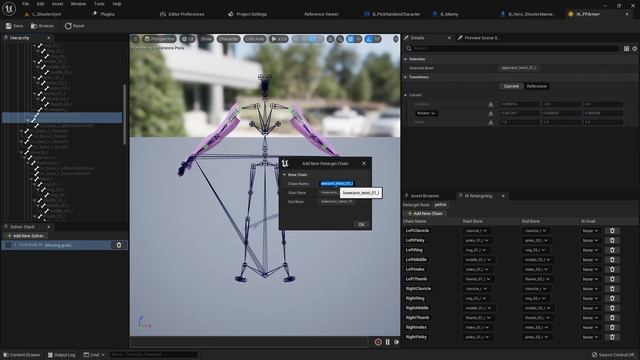
Task: Close the Add New Retarget Chain dialog
Action: click(x=364, y=163)
